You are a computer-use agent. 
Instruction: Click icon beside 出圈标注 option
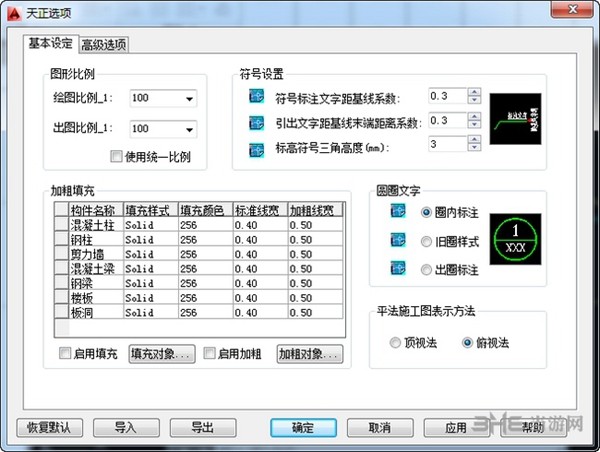[398, 268]
